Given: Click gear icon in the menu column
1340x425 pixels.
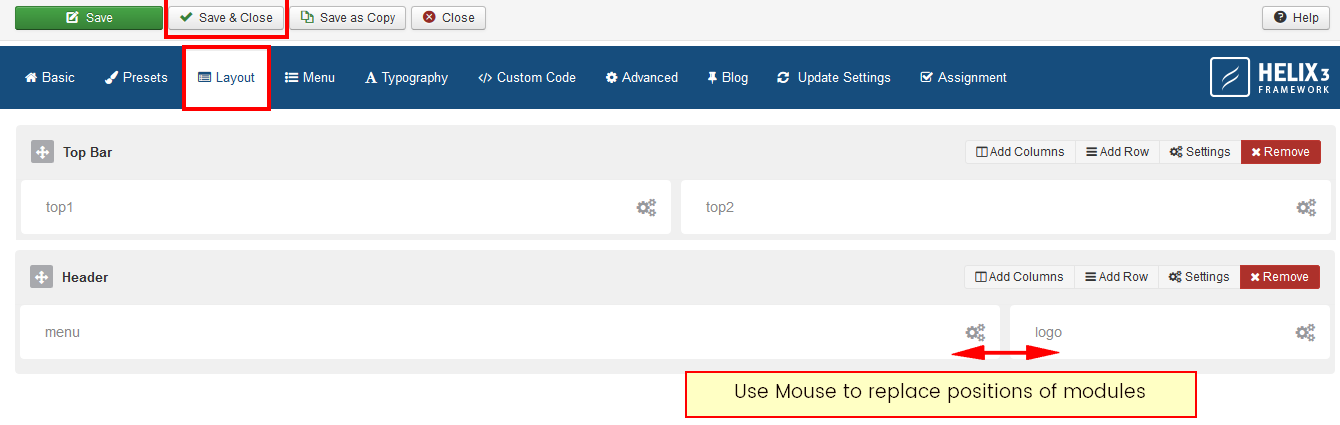Looking at the screenshot, I should (x=975, y=333).
